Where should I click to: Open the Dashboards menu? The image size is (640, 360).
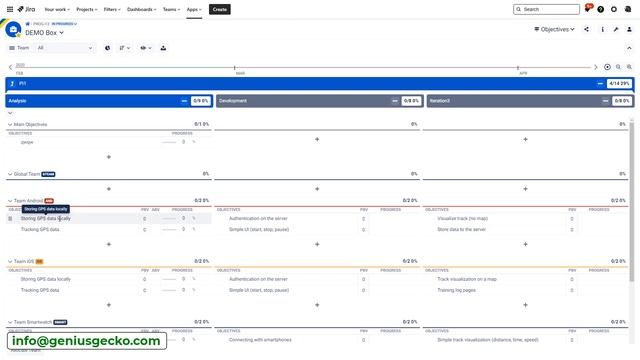point(141,9)
